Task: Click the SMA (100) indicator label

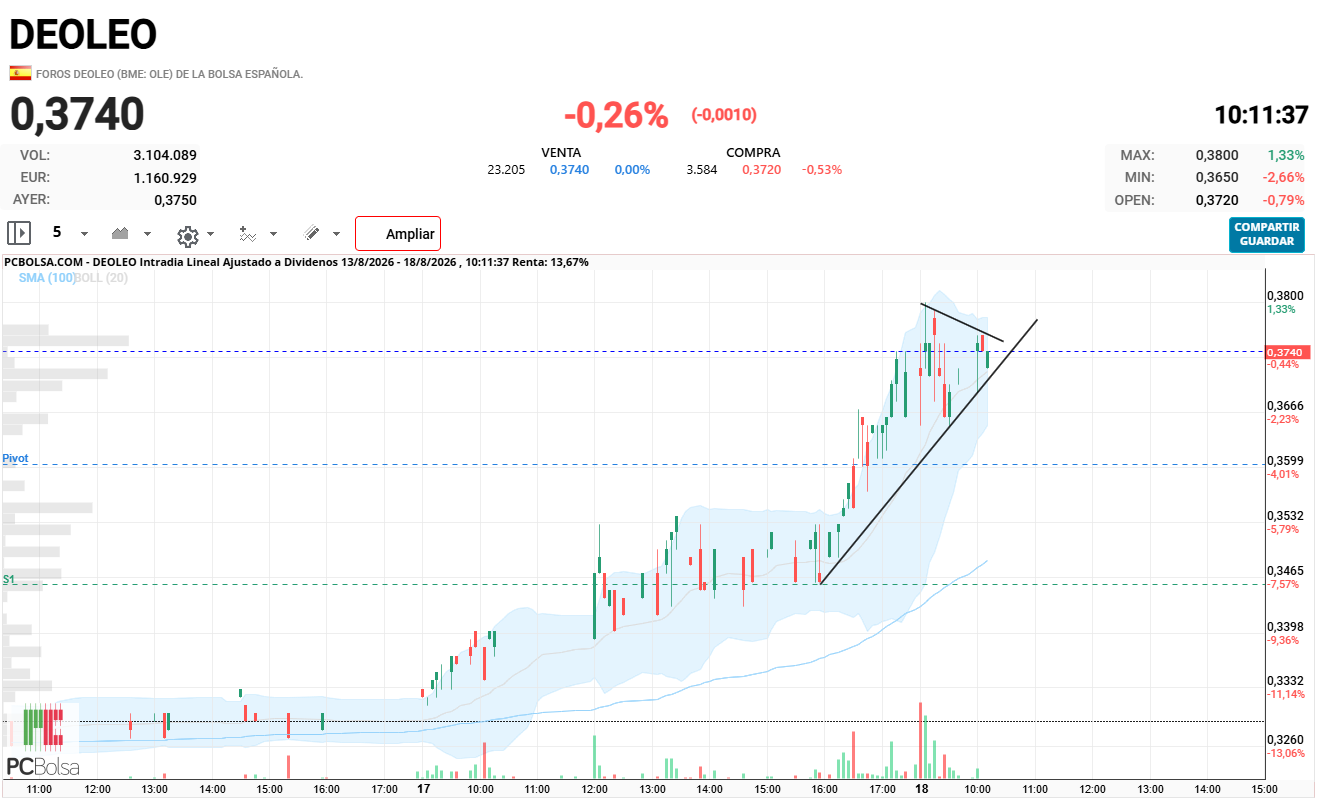Action: point(47,278)
